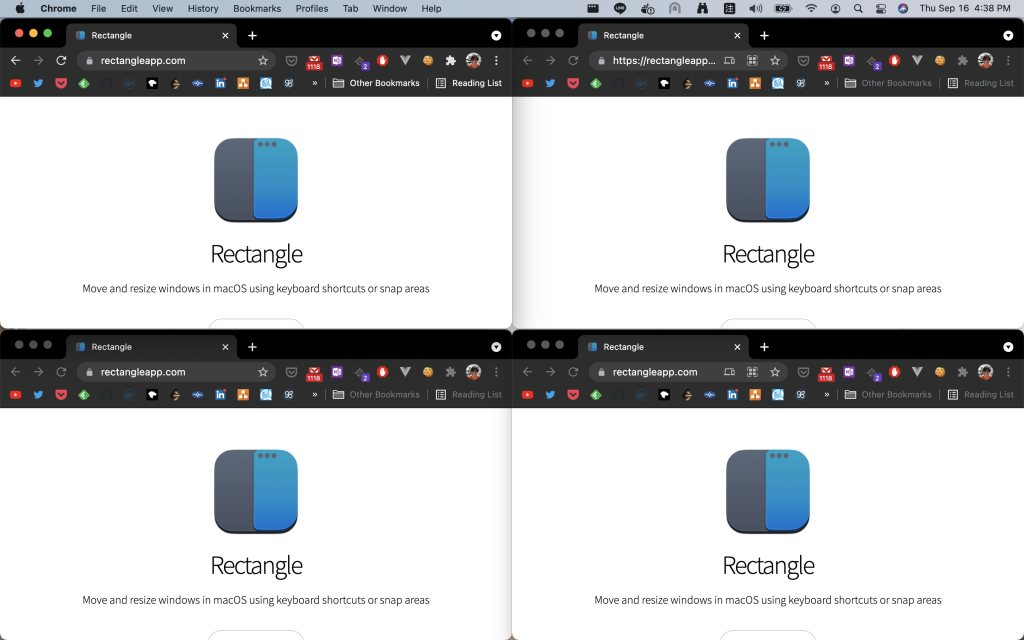The image size is (1024, 640).
Task: Open the Bookmarks menu in the menu bar
Action: click(x=257, y=8)
